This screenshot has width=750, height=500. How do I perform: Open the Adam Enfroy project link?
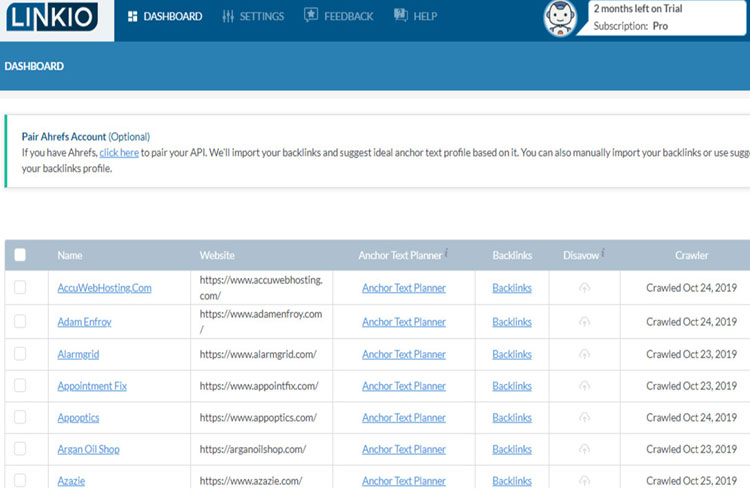click(84, 322)
